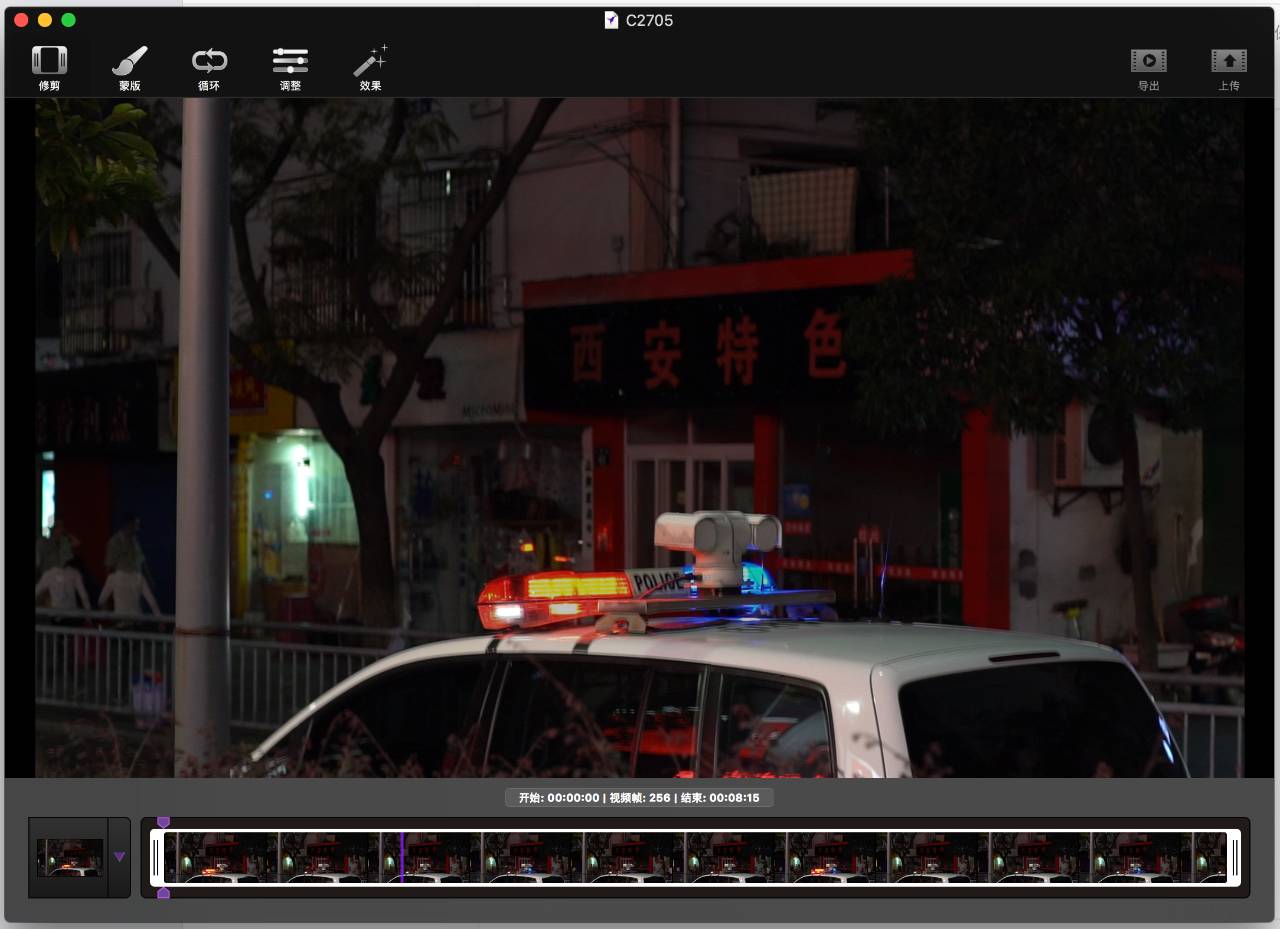This screenshot has width=1280, height=929.
Task: Click the 导出 (Export) film icon
Action: 1148,67
